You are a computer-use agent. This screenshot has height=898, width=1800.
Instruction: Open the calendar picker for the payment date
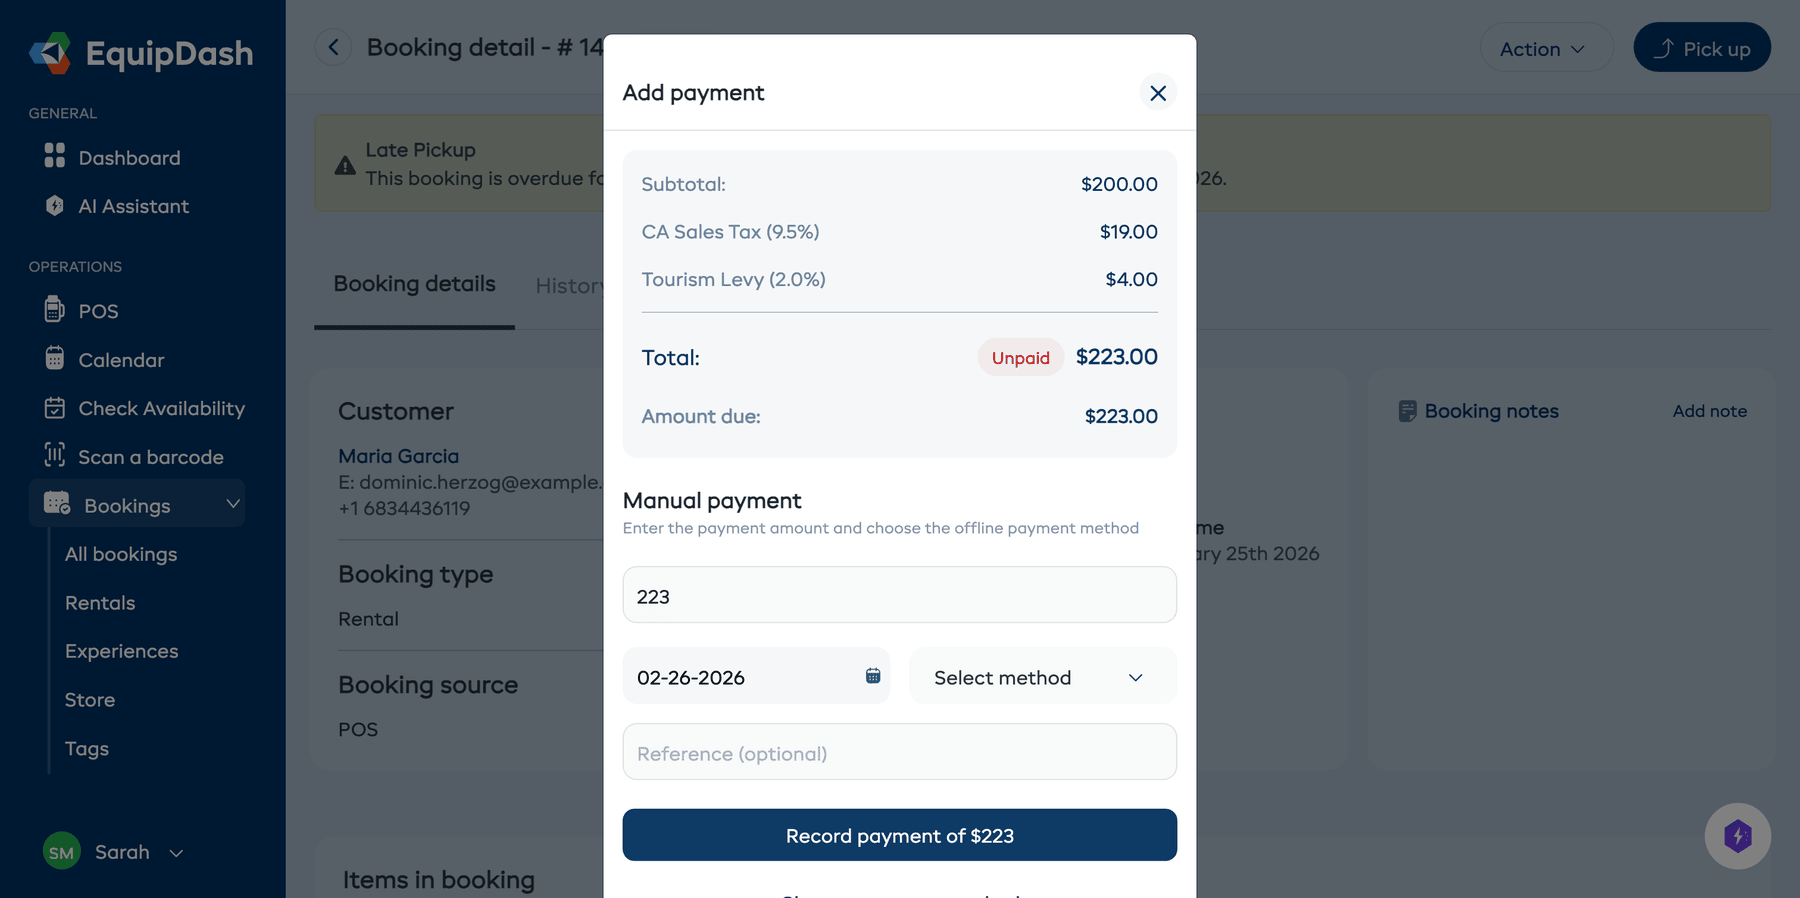click(871, 676)
